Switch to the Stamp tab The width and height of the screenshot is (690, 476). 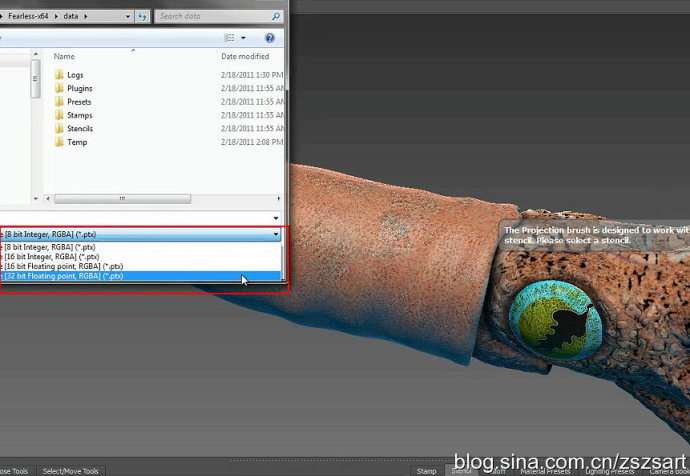[x=426, y=471]
